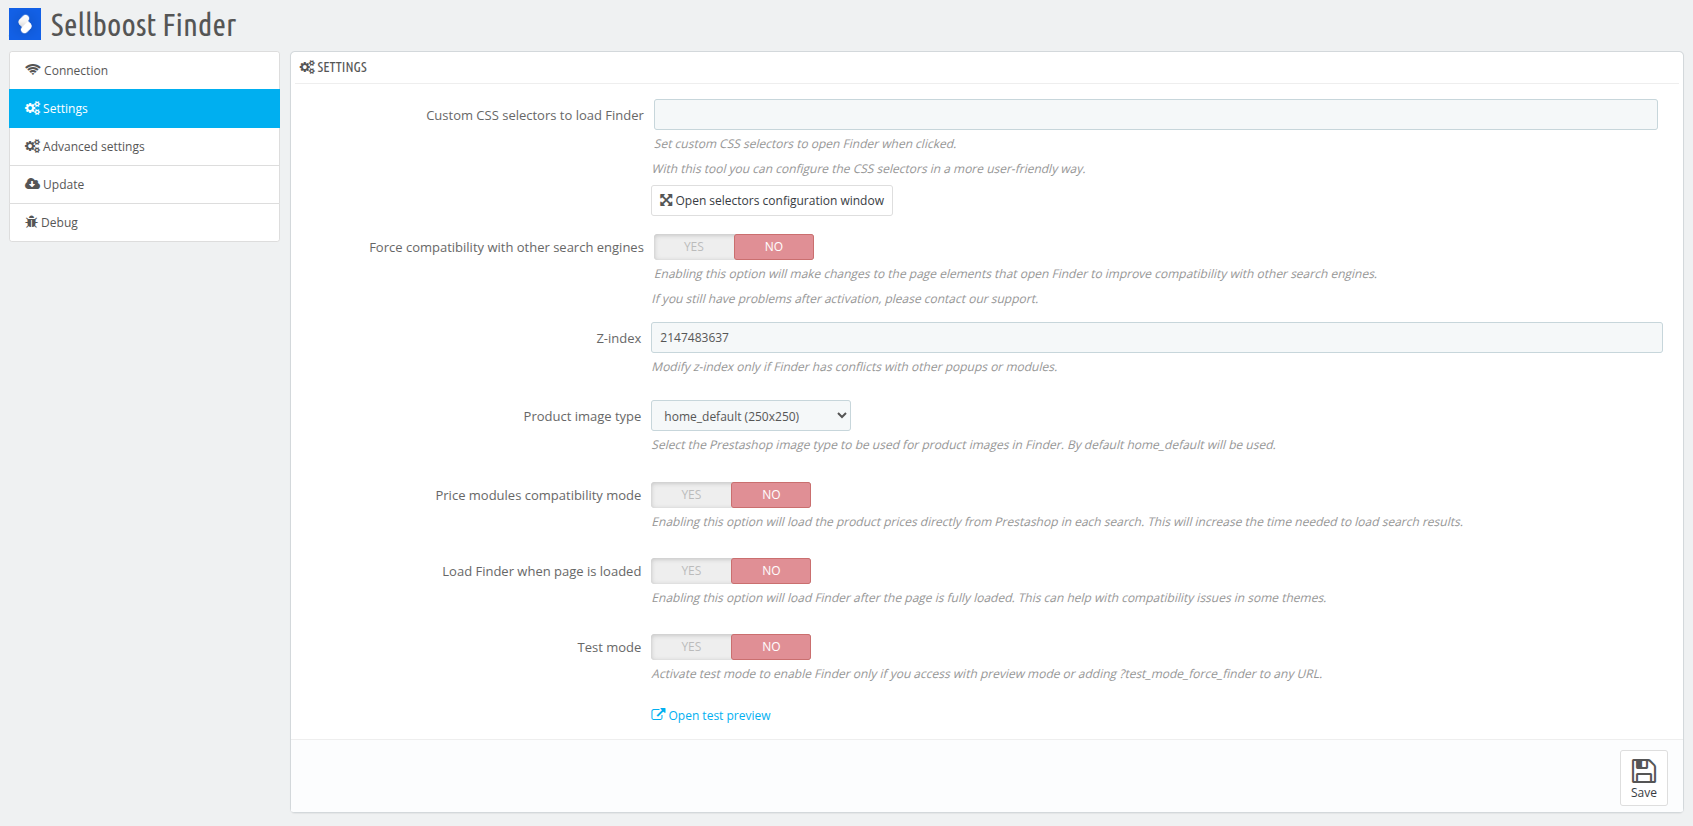1693x826 pixels.
Task: Click the 'Select the Prestashop image type' hint
Action: (x=964, y=445)
